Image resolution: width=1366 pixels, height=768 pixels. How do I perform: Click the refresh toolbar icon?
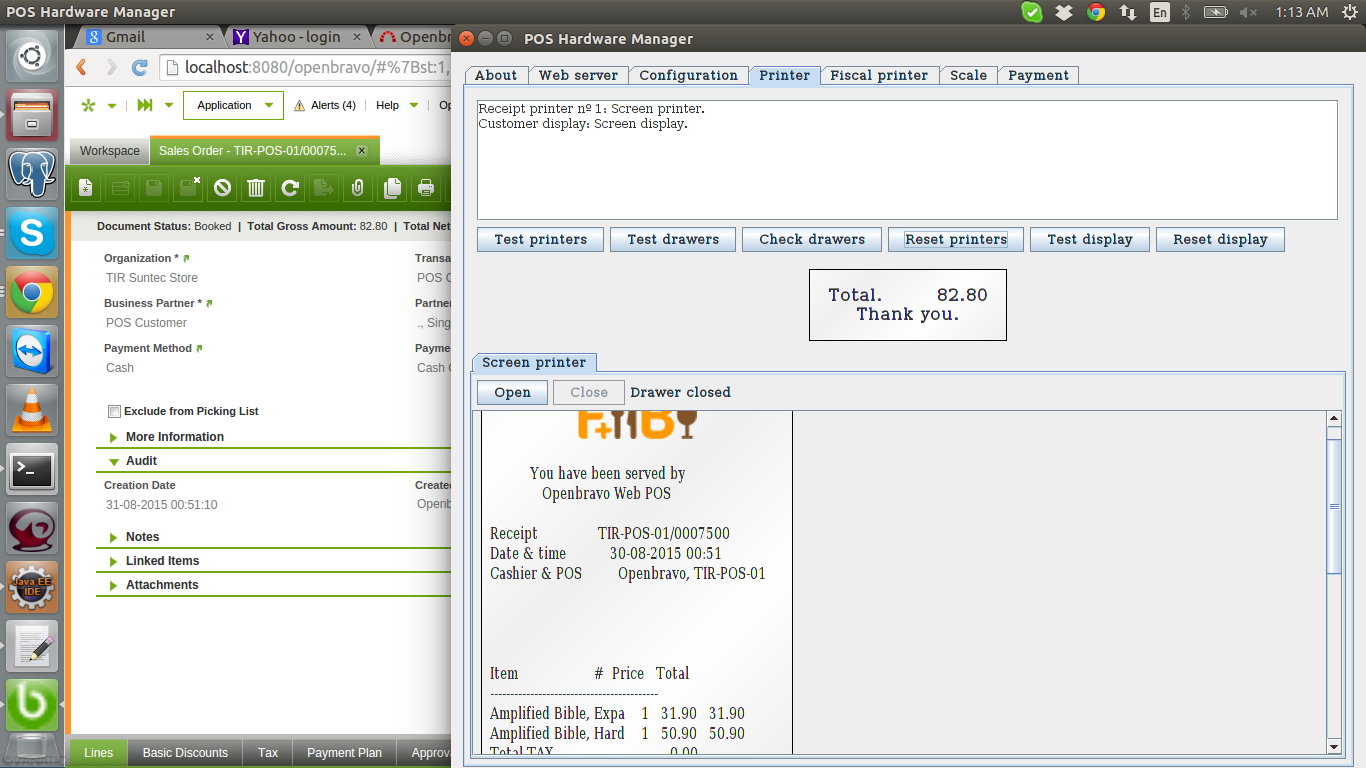point(290,187)
